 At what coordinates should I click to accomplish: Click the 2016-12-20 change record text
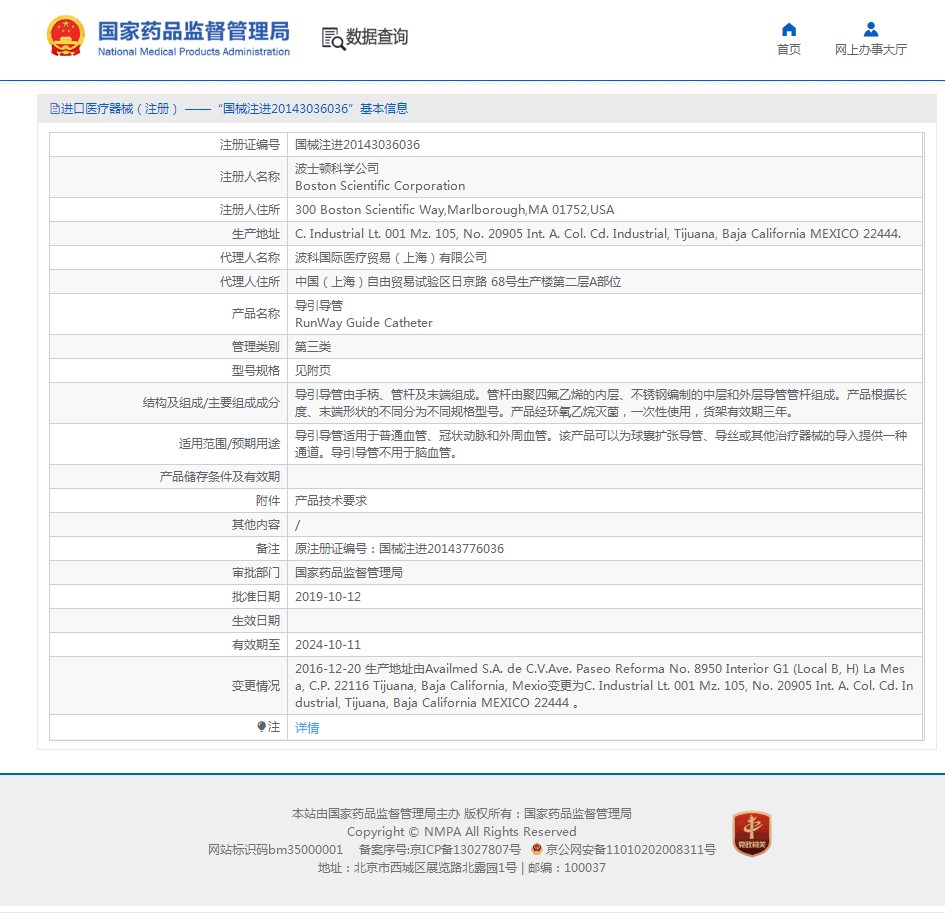pyautogui.click(x=604, y=686)
